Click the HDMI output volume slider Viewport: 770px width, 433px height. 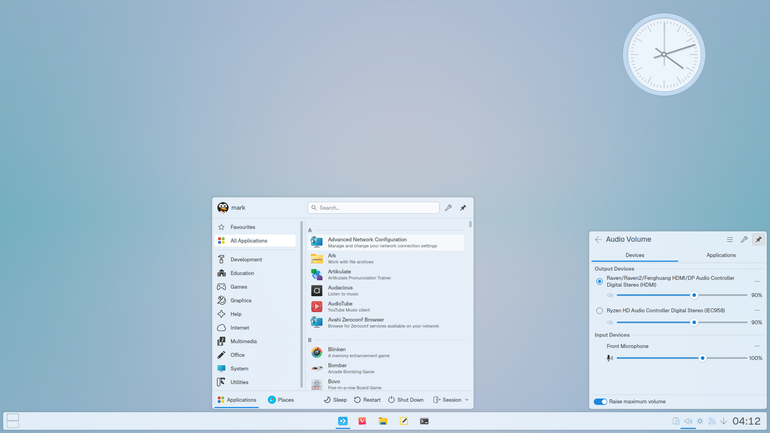point(682,295)
